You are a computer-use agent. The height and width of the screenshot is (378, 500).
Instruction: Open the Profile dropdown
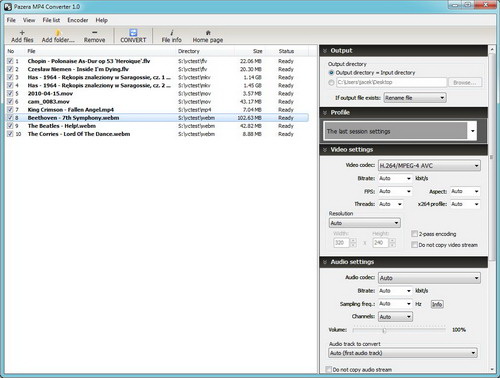click(401, 131)
